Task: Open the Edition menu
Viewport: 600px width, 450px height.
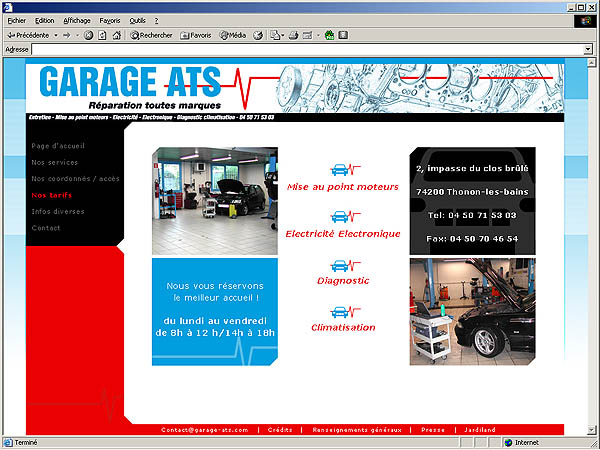Action: pos(44,21)
